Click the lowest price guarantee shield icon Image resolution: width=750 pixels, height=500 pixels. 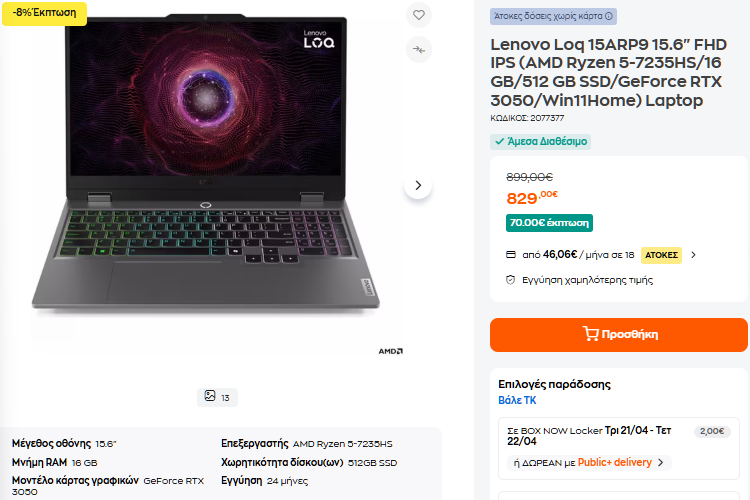tap(510, 280)
